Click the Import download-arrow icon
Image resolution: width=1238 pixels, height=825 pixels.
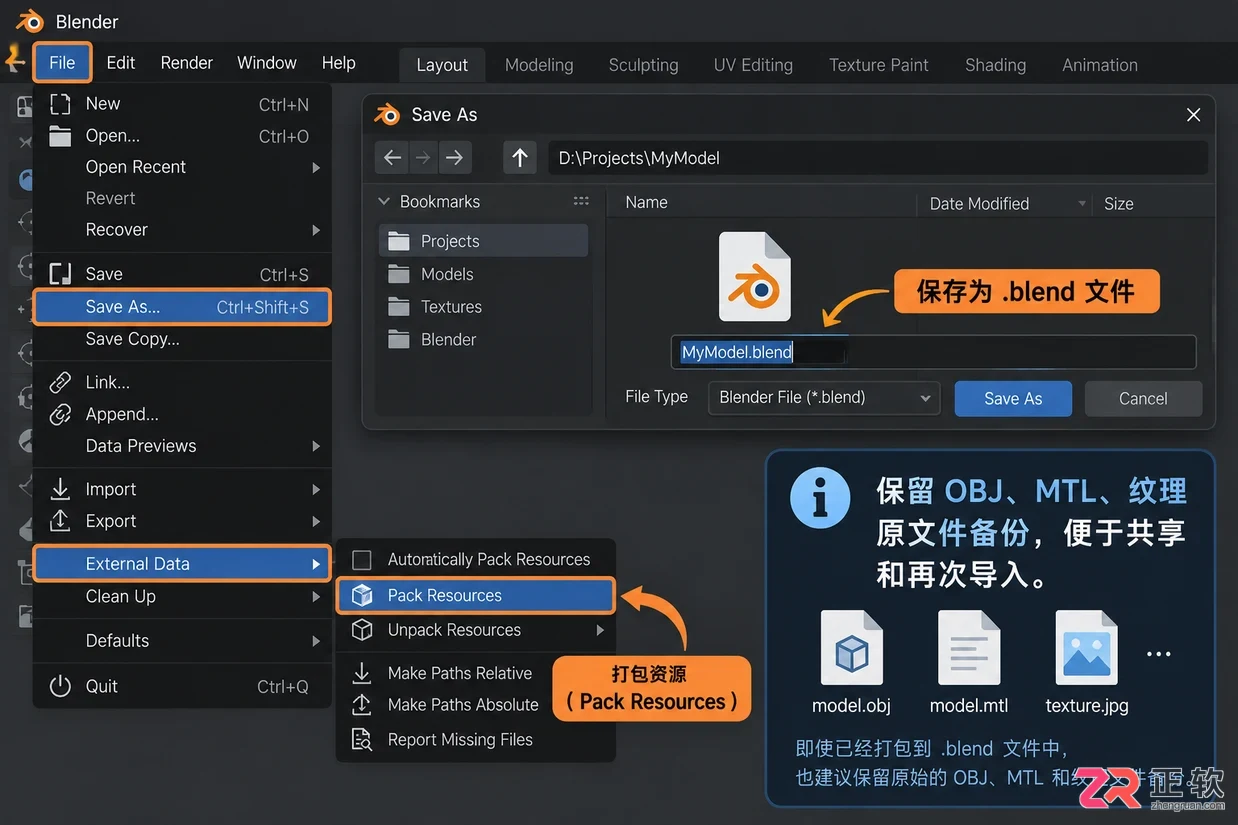[x=60, y=489]
